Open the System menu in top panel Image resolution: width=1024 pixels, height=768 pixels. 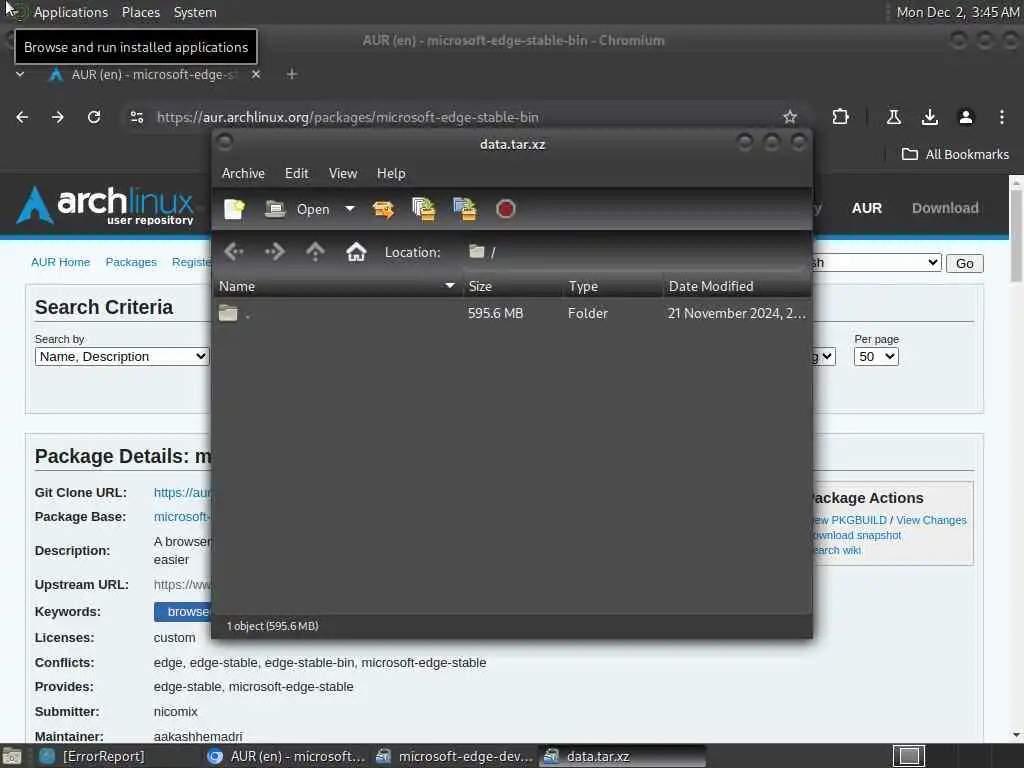[195, 12]
